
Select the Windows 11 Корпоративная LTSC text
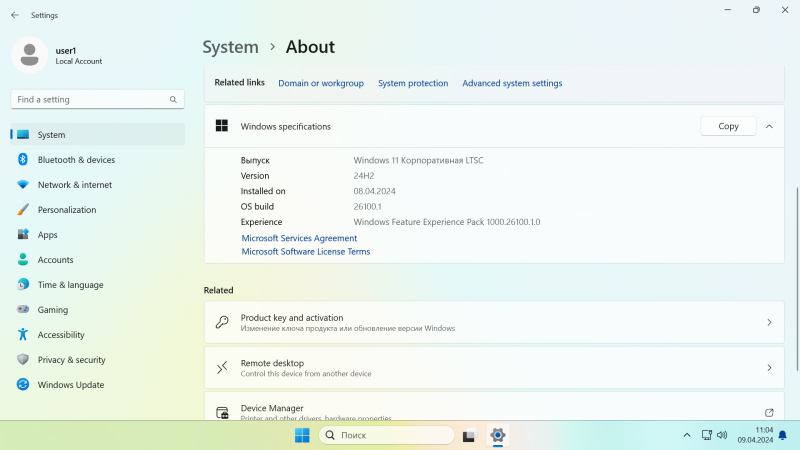(418, 160)
